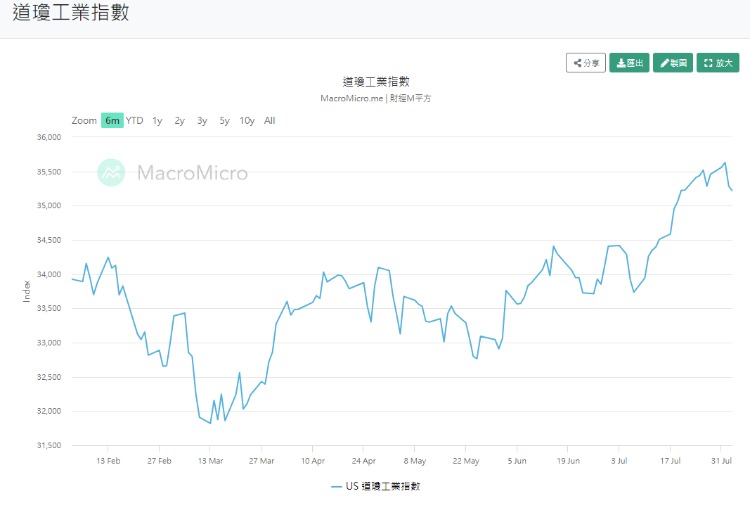
Task: Select the 5y zoom option
Action: (x=224, y=121)
